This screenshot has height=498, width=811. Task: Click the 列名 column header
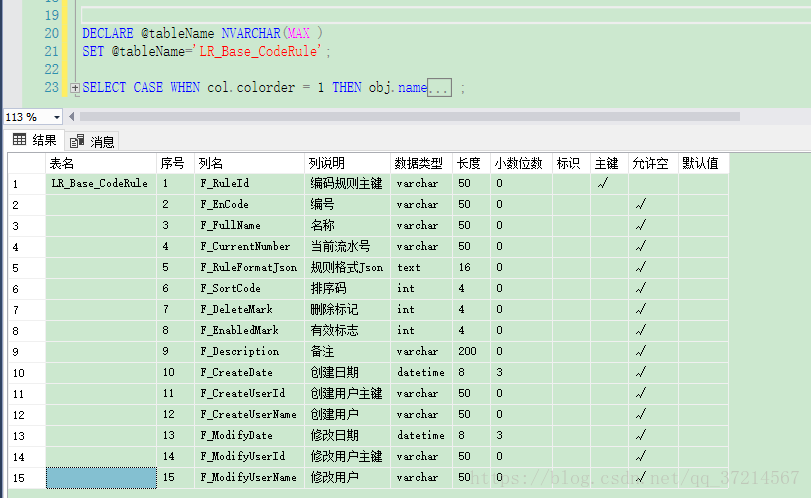[249, 163]
